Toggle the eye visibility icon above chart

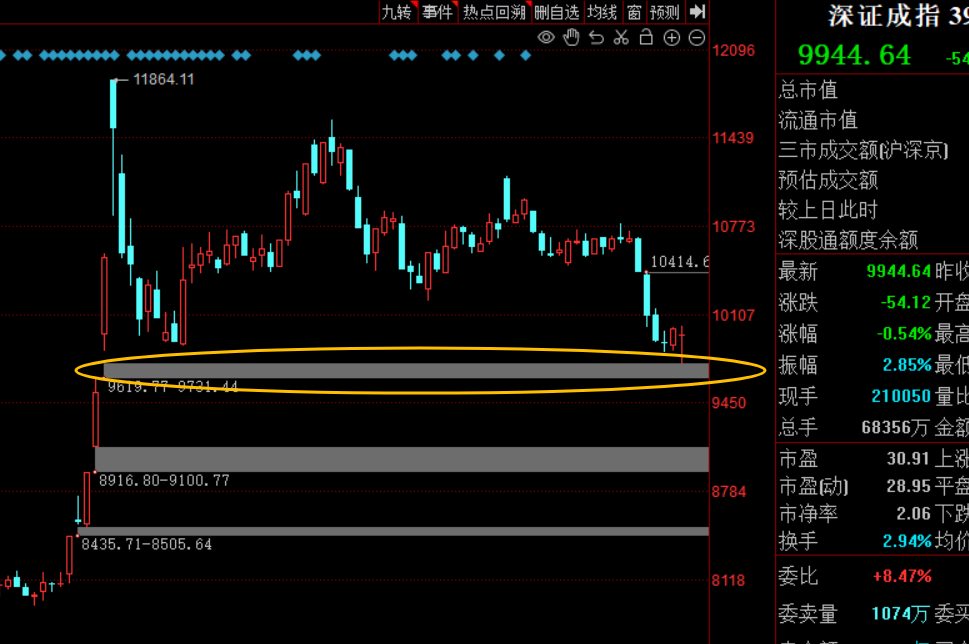[546, 38]
